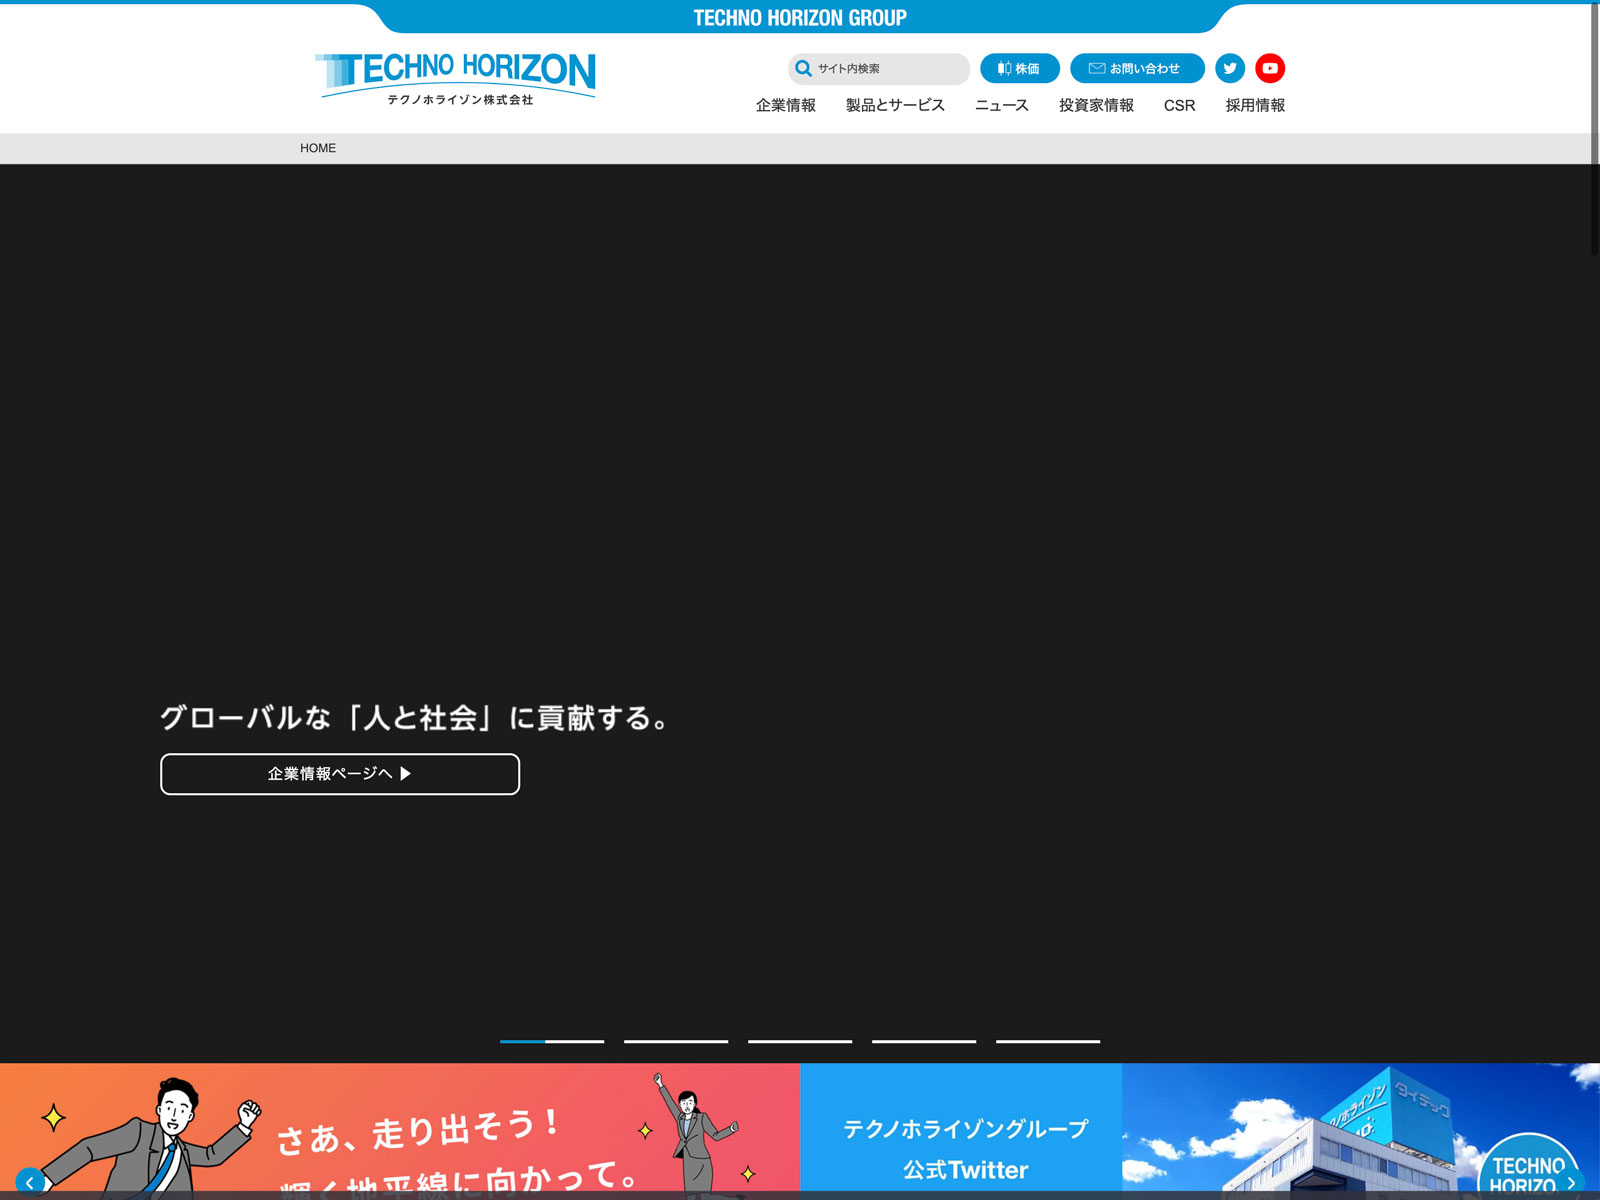Open the 投資家情報 menu
Image resolution: width=1600 pixels, height=1200 pixels.
[1096, 105]
